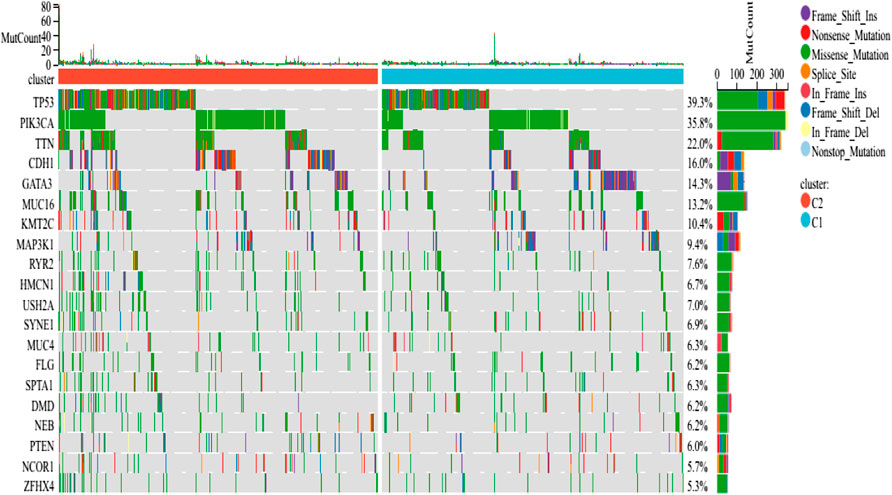Click the 16.0% frequency value
This screenshot has width=892, height=495.
coord(700,163)
